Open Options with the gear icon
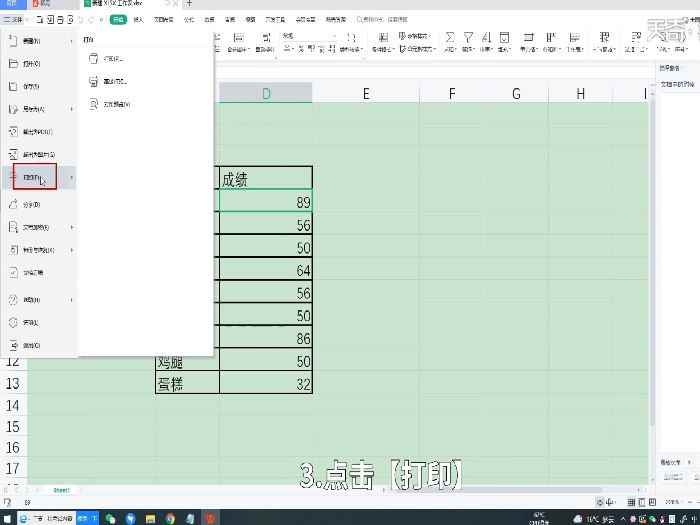This screenshot has height=525, width=700. click(x=30, y=323)
